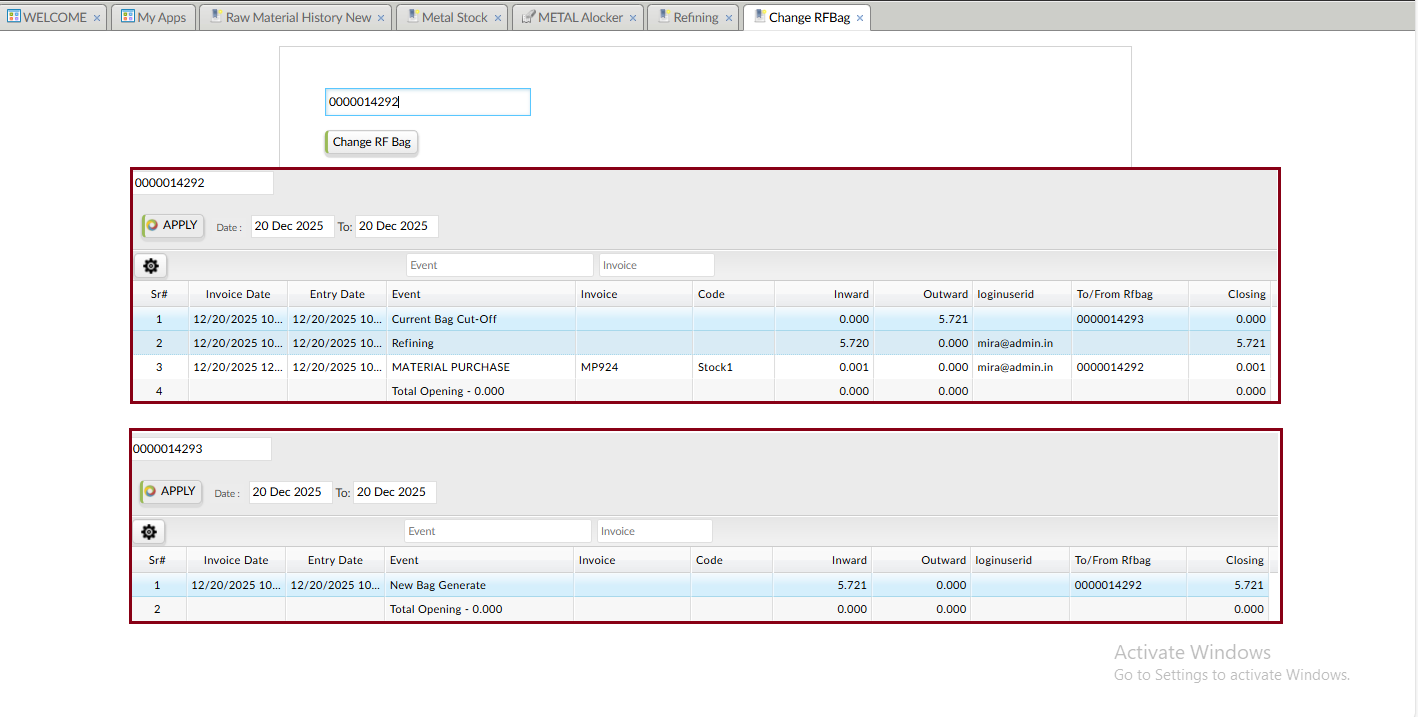Click the gear settings icon in first grid
Viewport: 1418px width, 717px height.
(x=151, y=266)
